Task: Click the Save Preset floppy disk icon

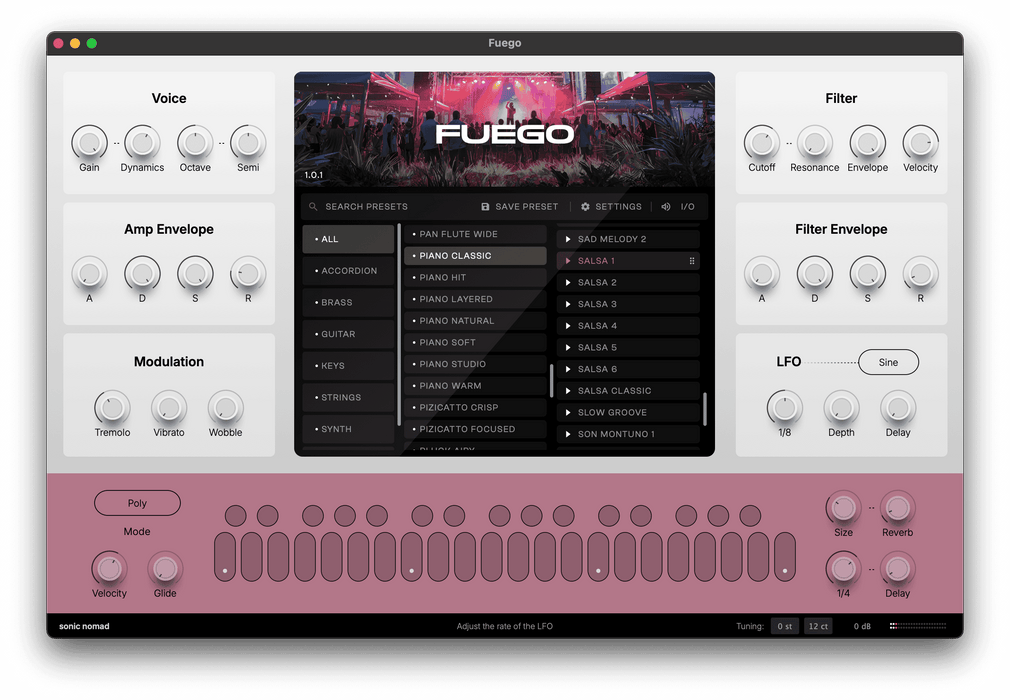Action: click(x=485, y=207)
